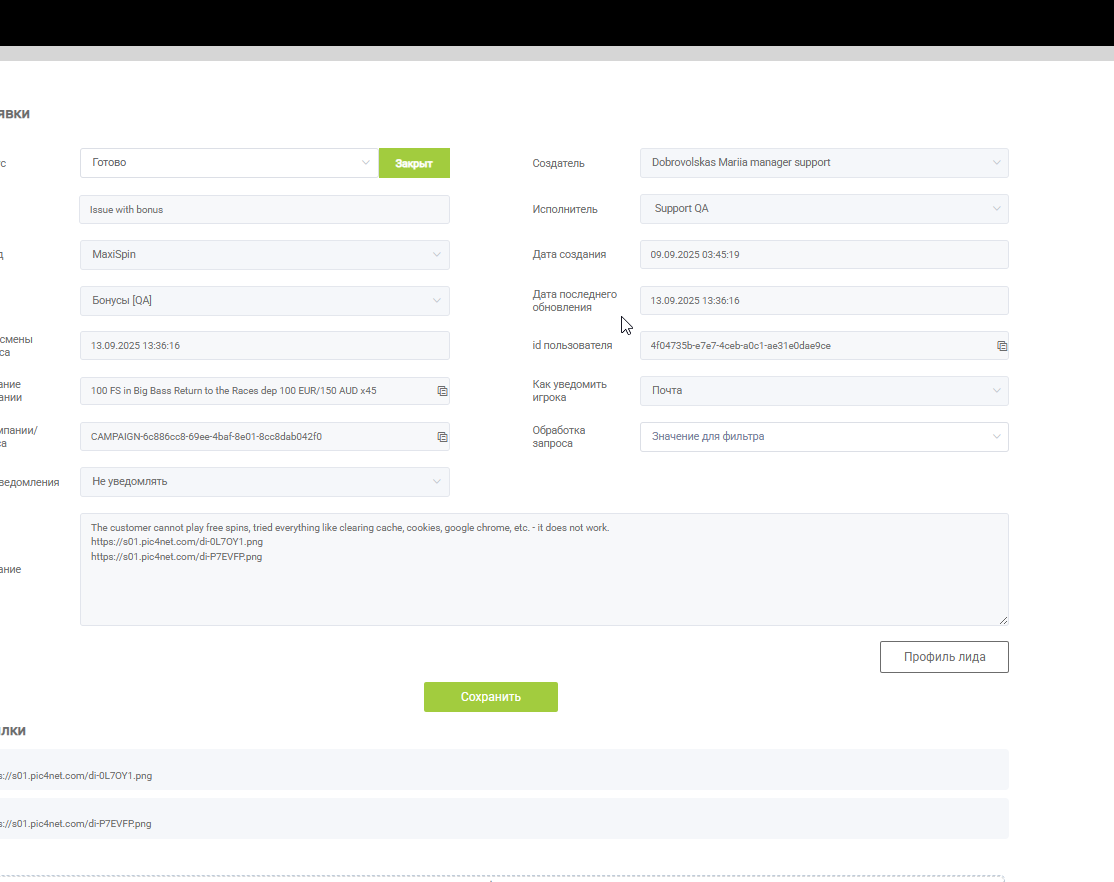Click the Сохранить button

(491, 697)
